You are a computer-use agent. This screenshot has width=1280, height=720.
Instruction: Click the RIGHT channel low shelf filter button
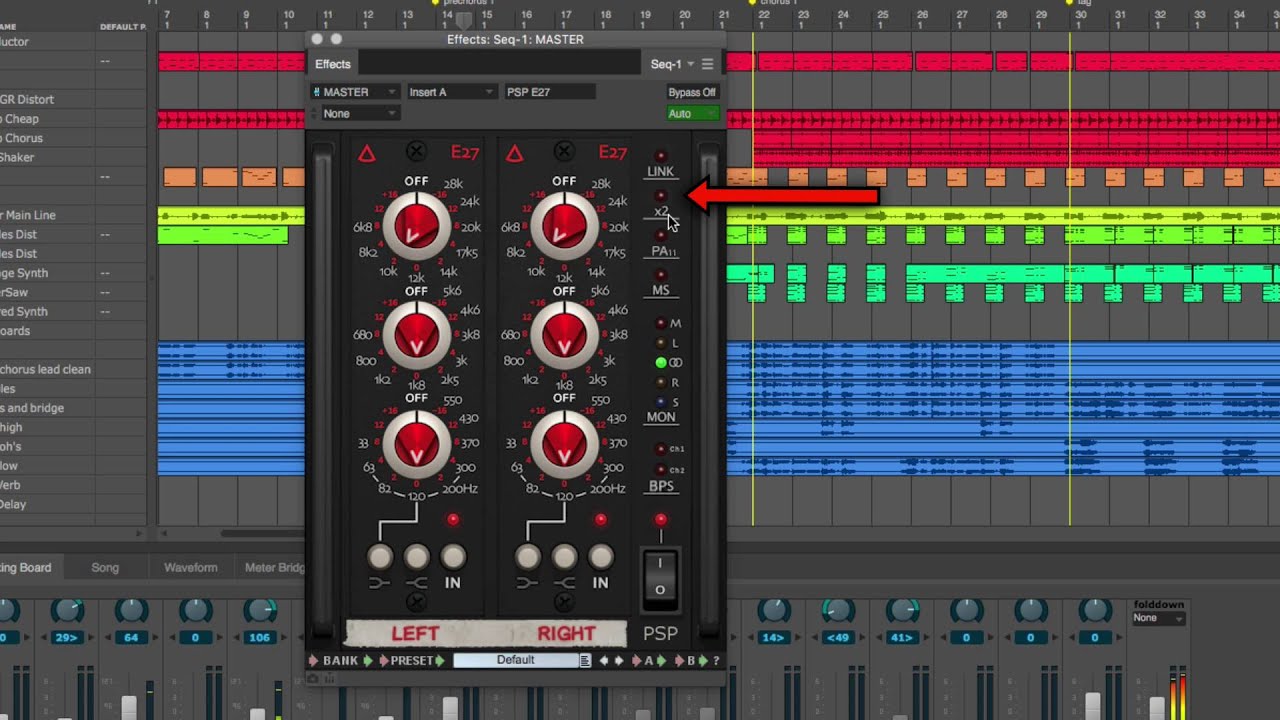pos(528,557)
